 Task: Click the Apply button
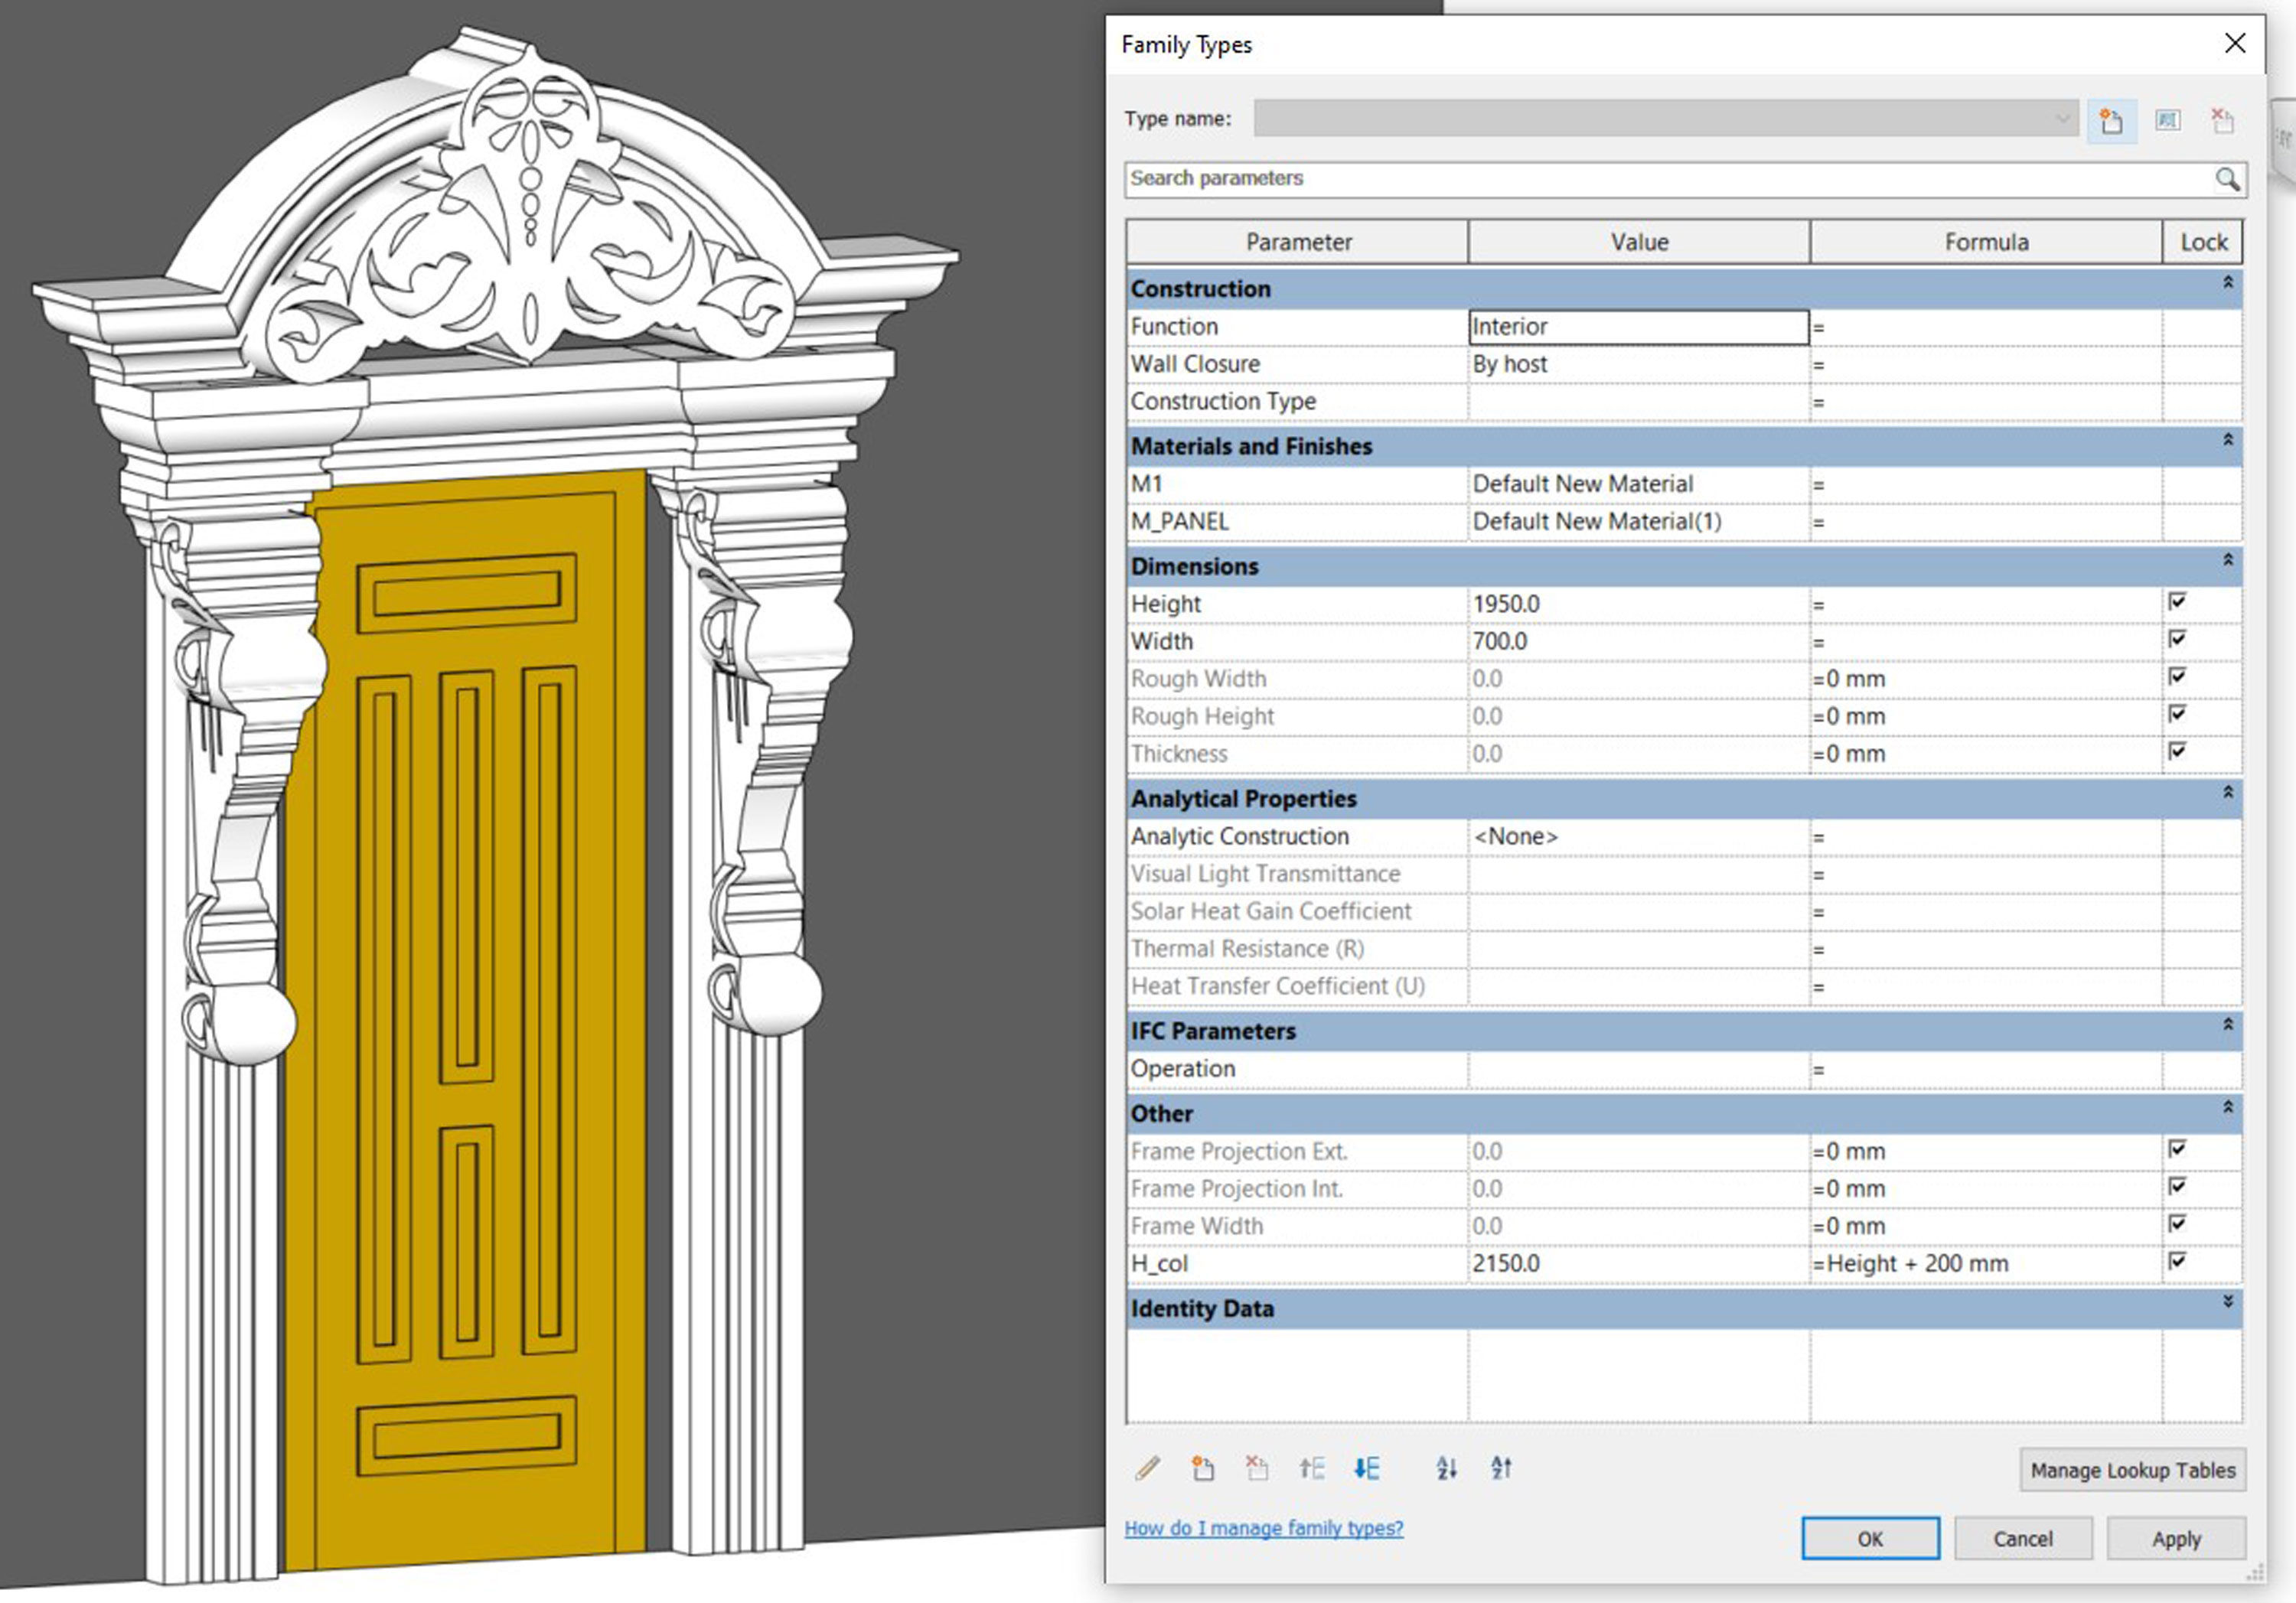(x=2175, y=1539)
